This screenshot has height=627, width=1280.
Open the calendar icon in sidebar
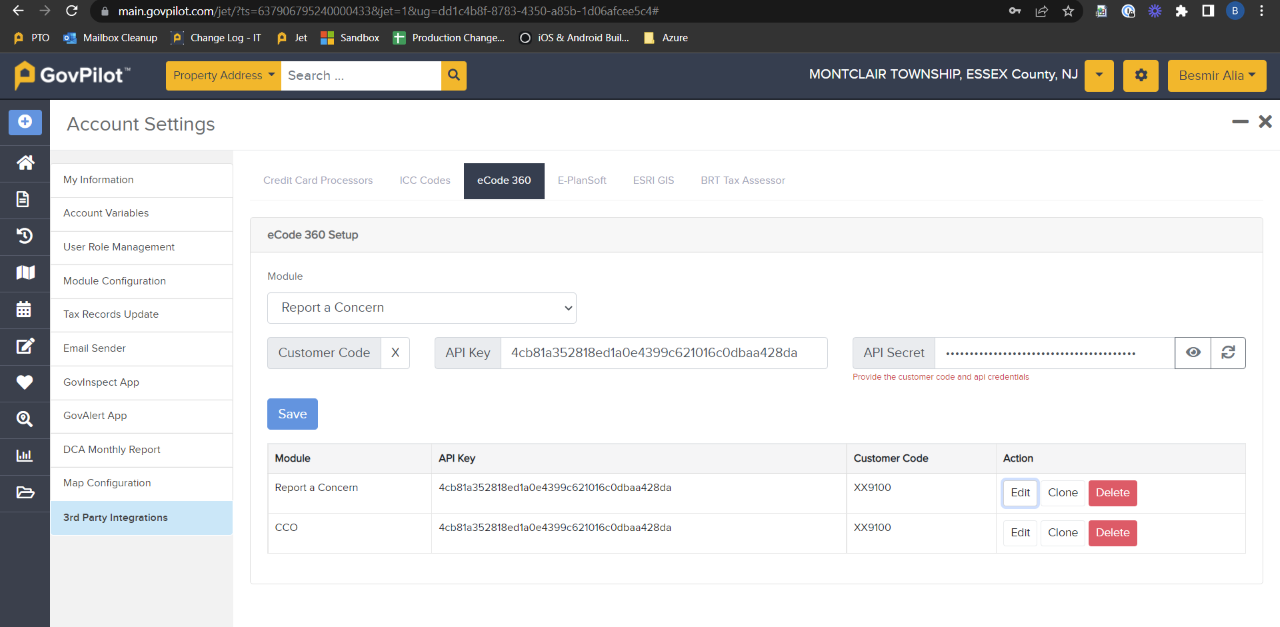click(25, 309)
